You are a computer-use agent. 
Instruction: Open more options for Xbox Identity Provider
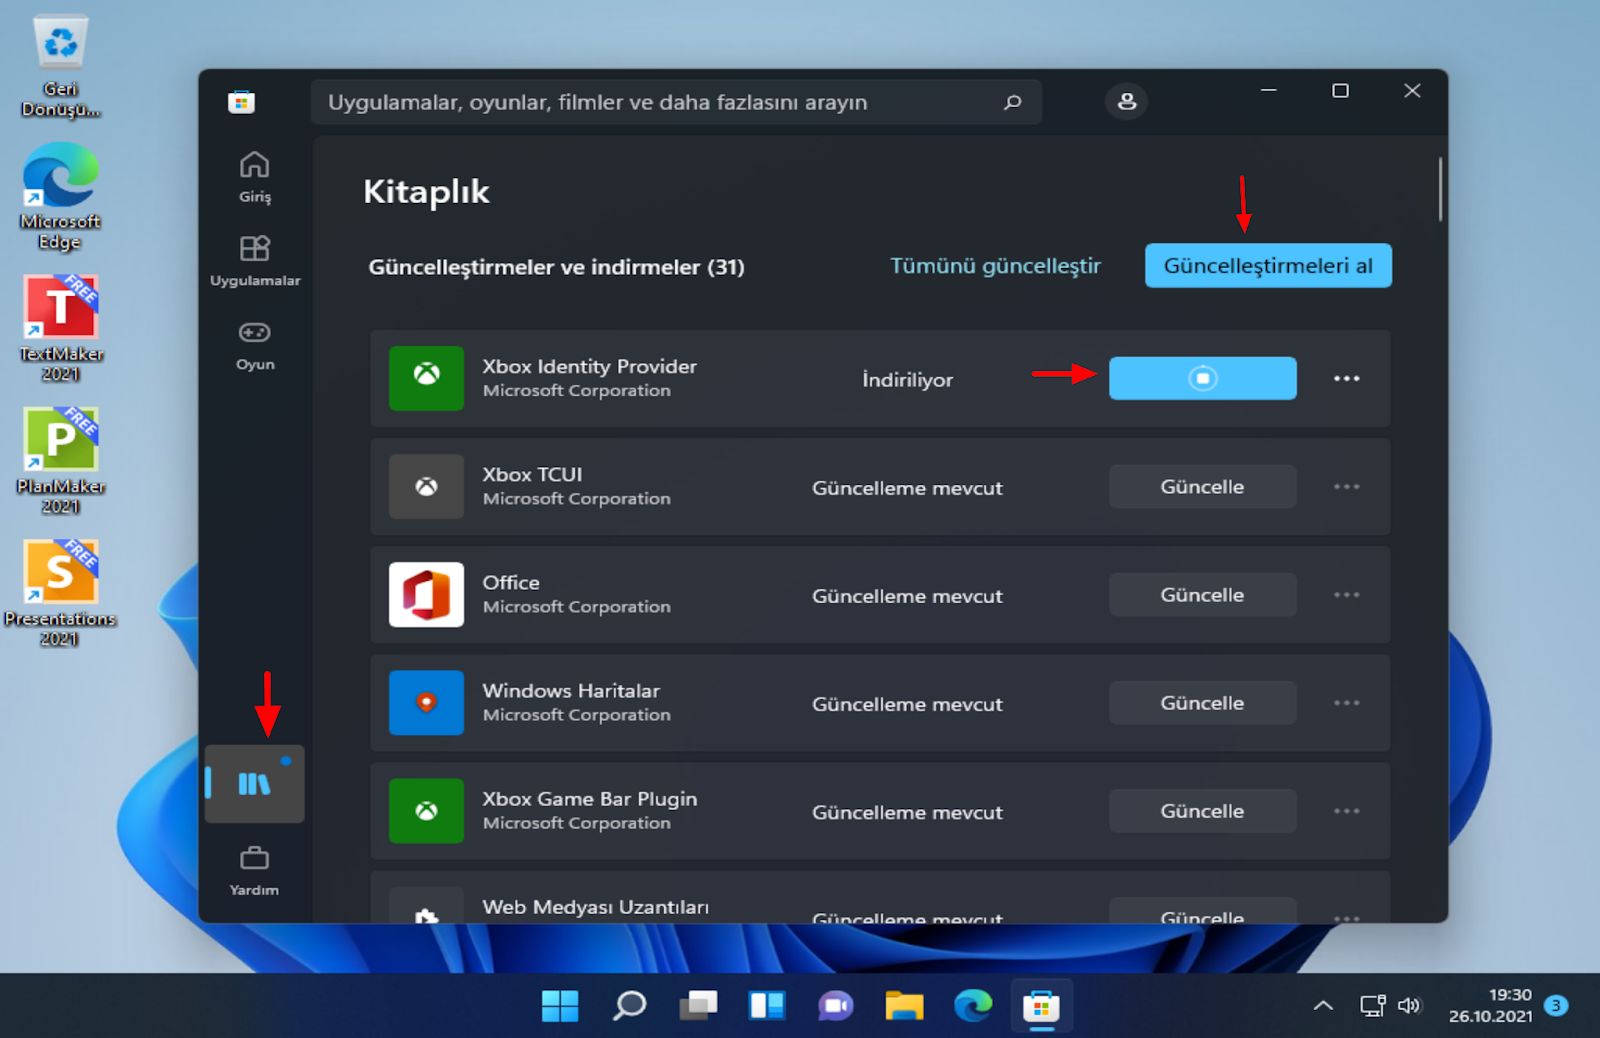tap(1346, 378)
